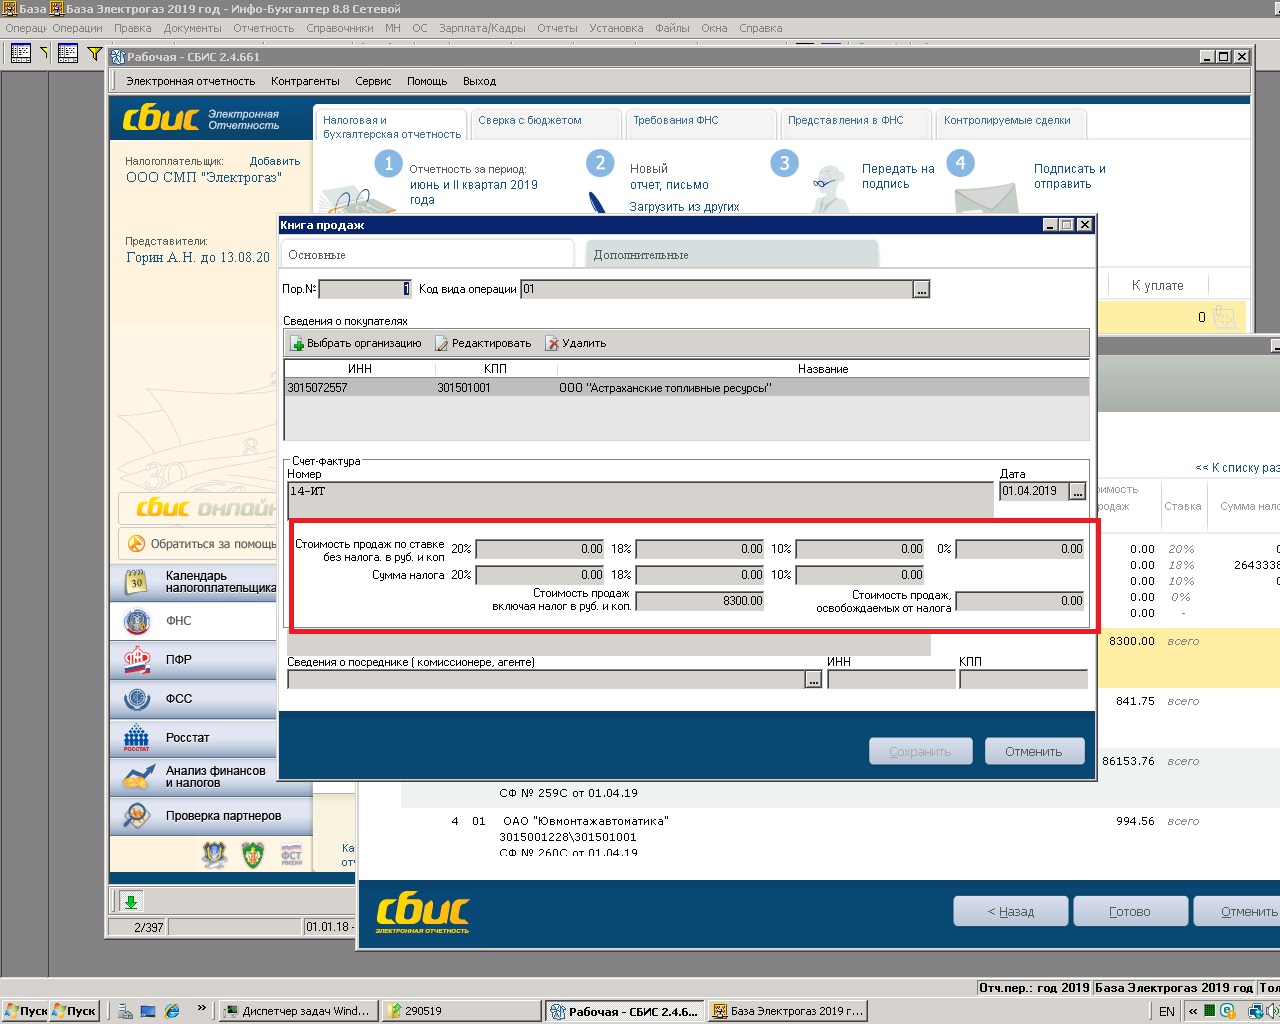Click the invoice Номер field 14-ИТ

pyautogui.click(x=640, y=499)
